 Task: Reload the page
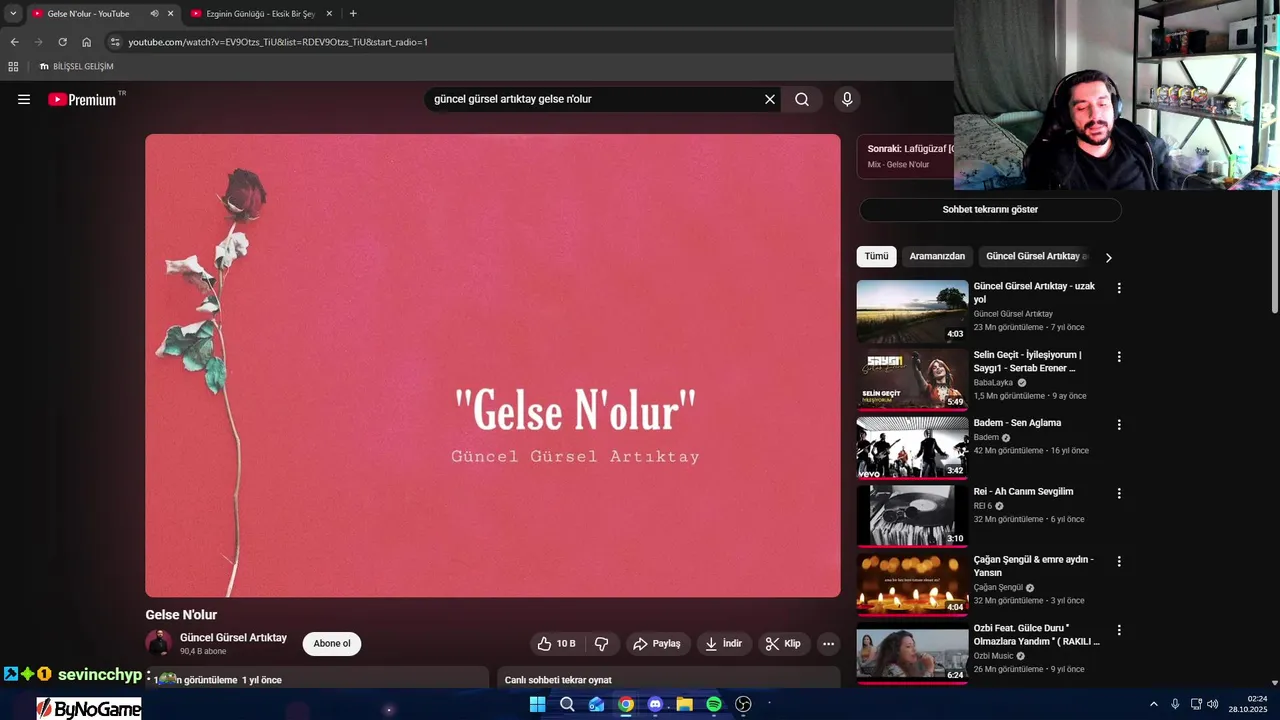pos(62,42)
